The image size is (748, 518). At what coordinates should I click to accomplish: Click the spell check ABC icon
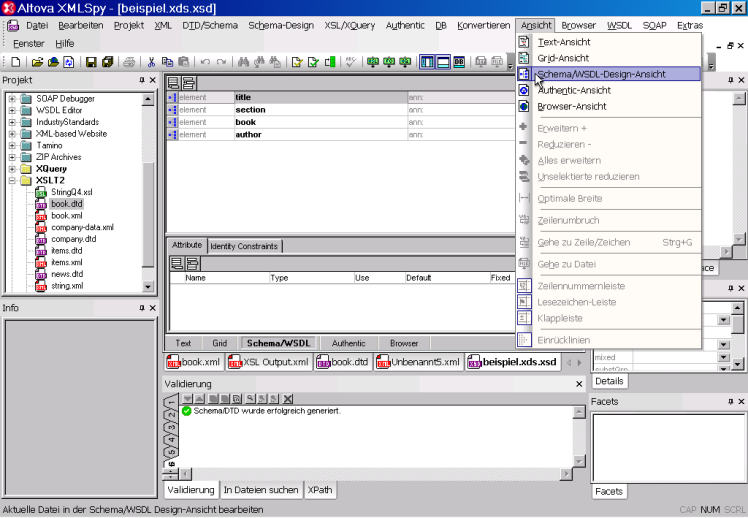coord(351,62)
